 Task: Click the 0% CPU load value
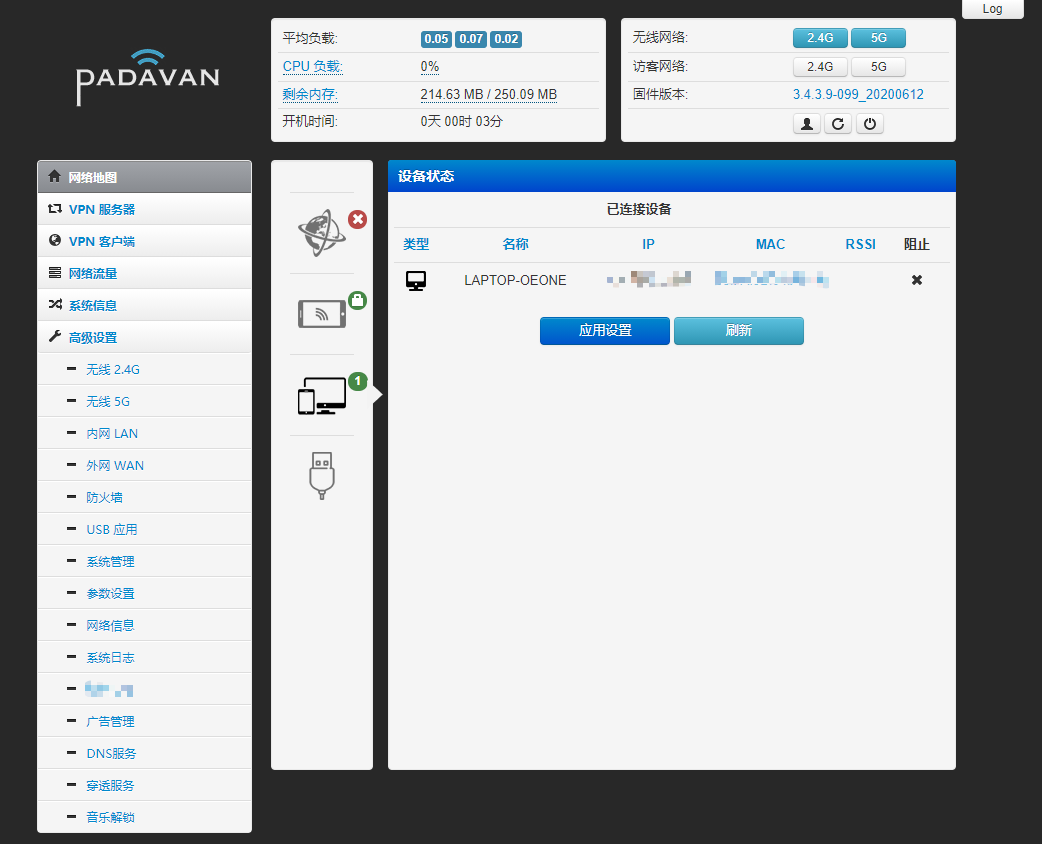tap(429, 66)
